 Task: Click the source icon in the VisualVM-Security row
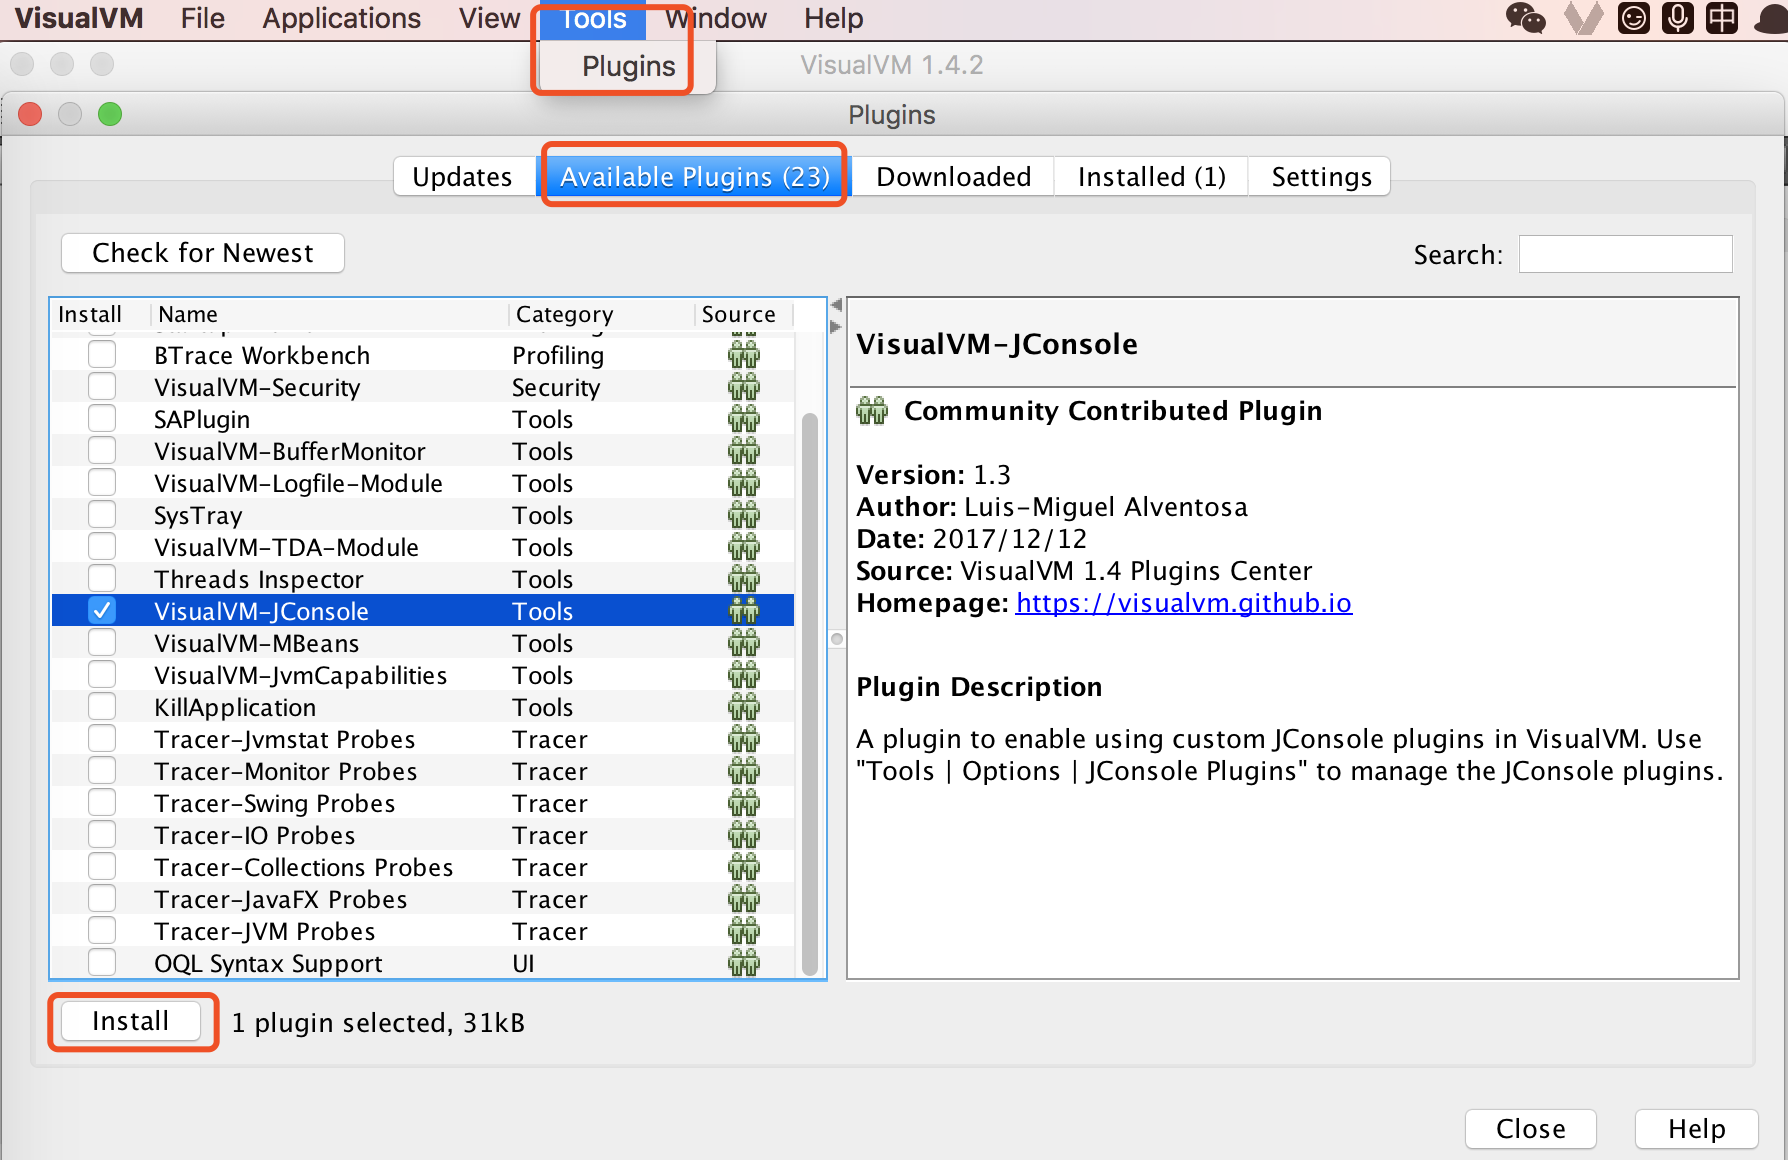[743, 387]
